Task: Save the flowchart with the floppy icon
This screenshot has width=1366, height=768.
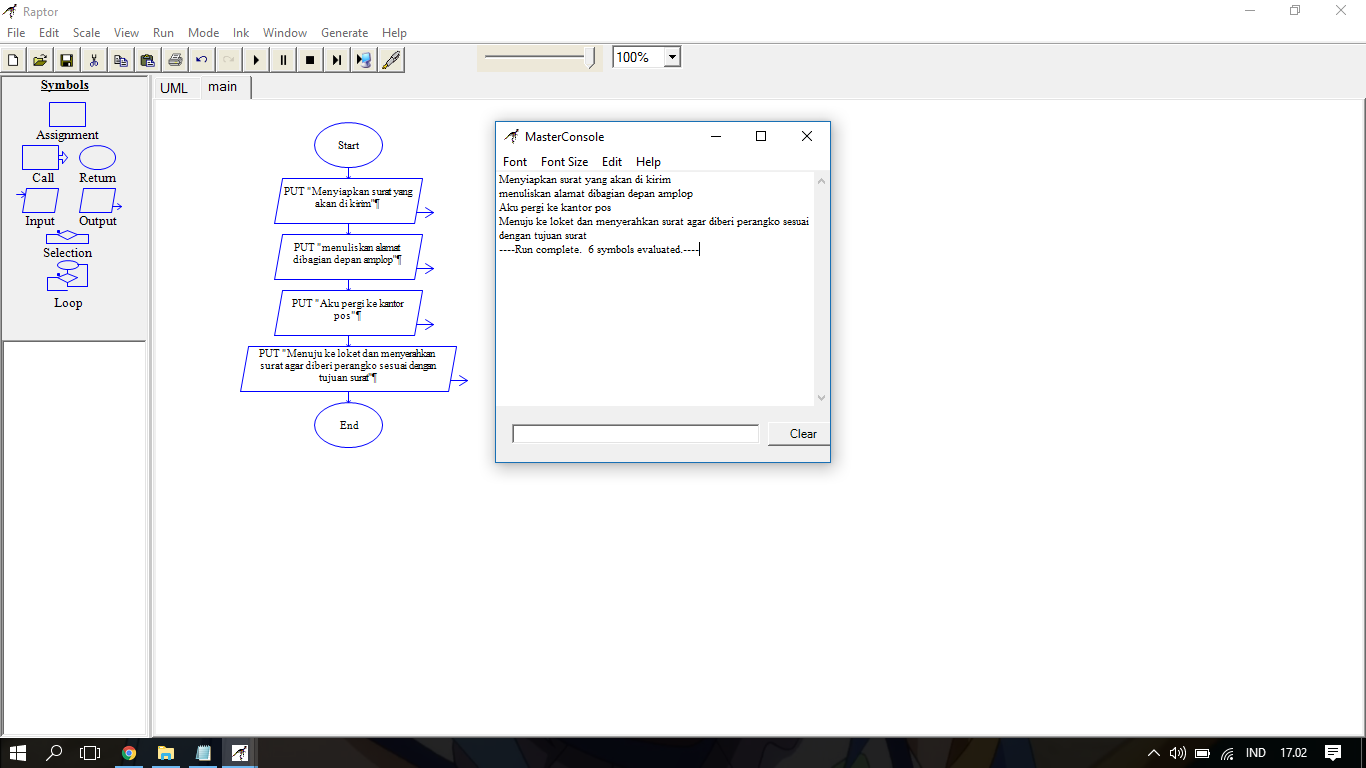Action: tap(67, 60)
